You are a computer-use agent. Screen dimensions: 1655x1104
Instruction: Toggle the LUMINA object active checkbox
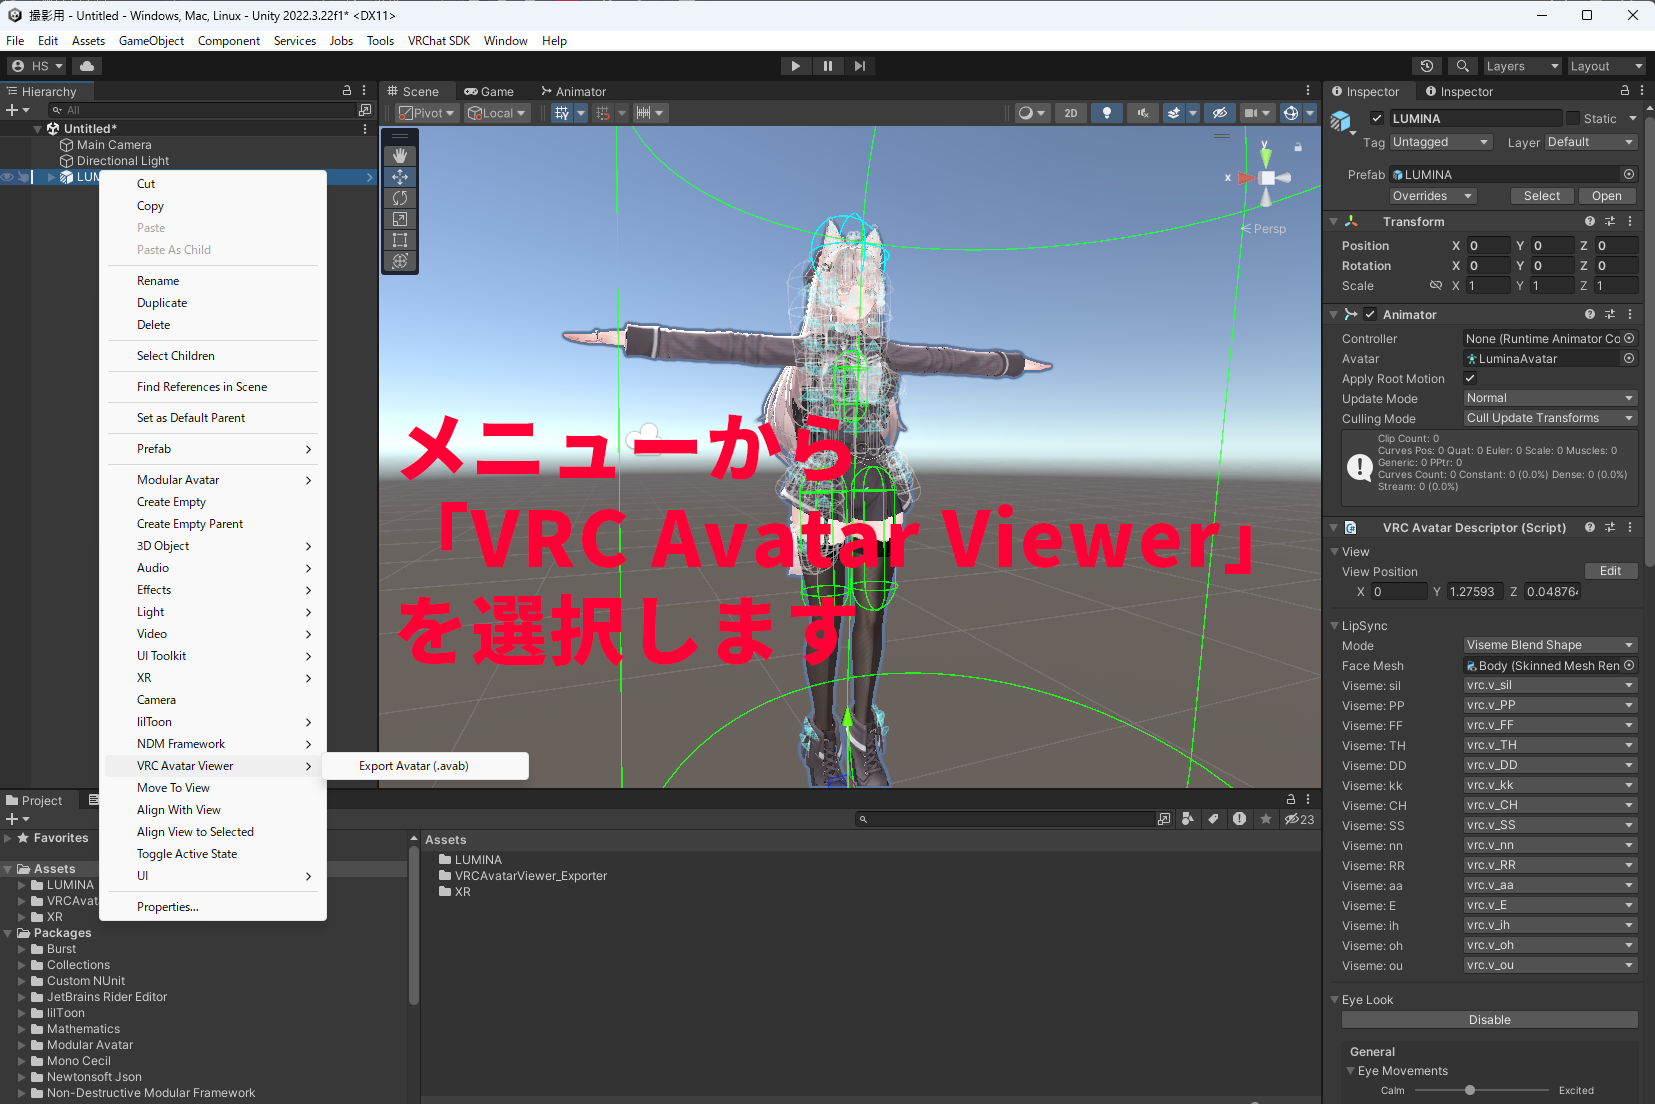[1377, 118]
